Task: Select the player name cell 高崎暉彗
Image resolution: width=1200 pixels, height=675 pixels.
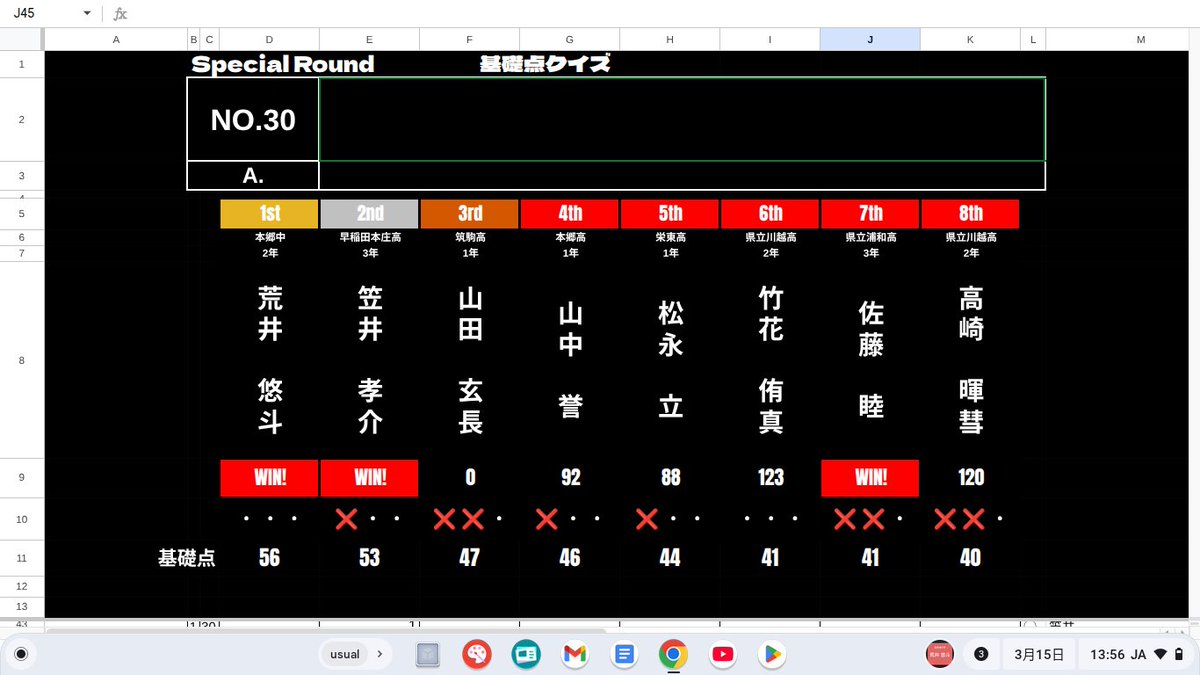Action: coord(970,360)
